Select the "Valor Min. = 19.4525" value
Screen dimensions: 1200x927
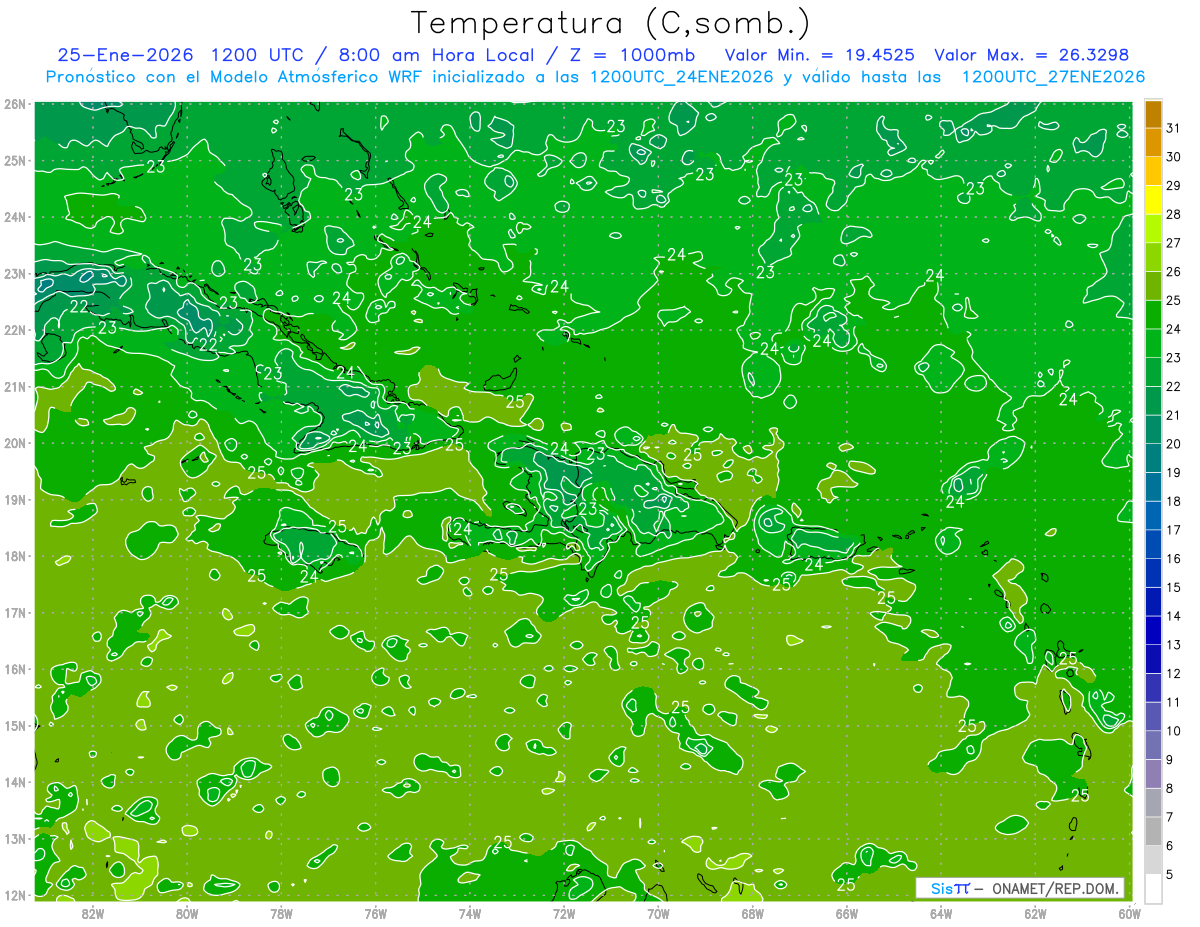[821, 55]
